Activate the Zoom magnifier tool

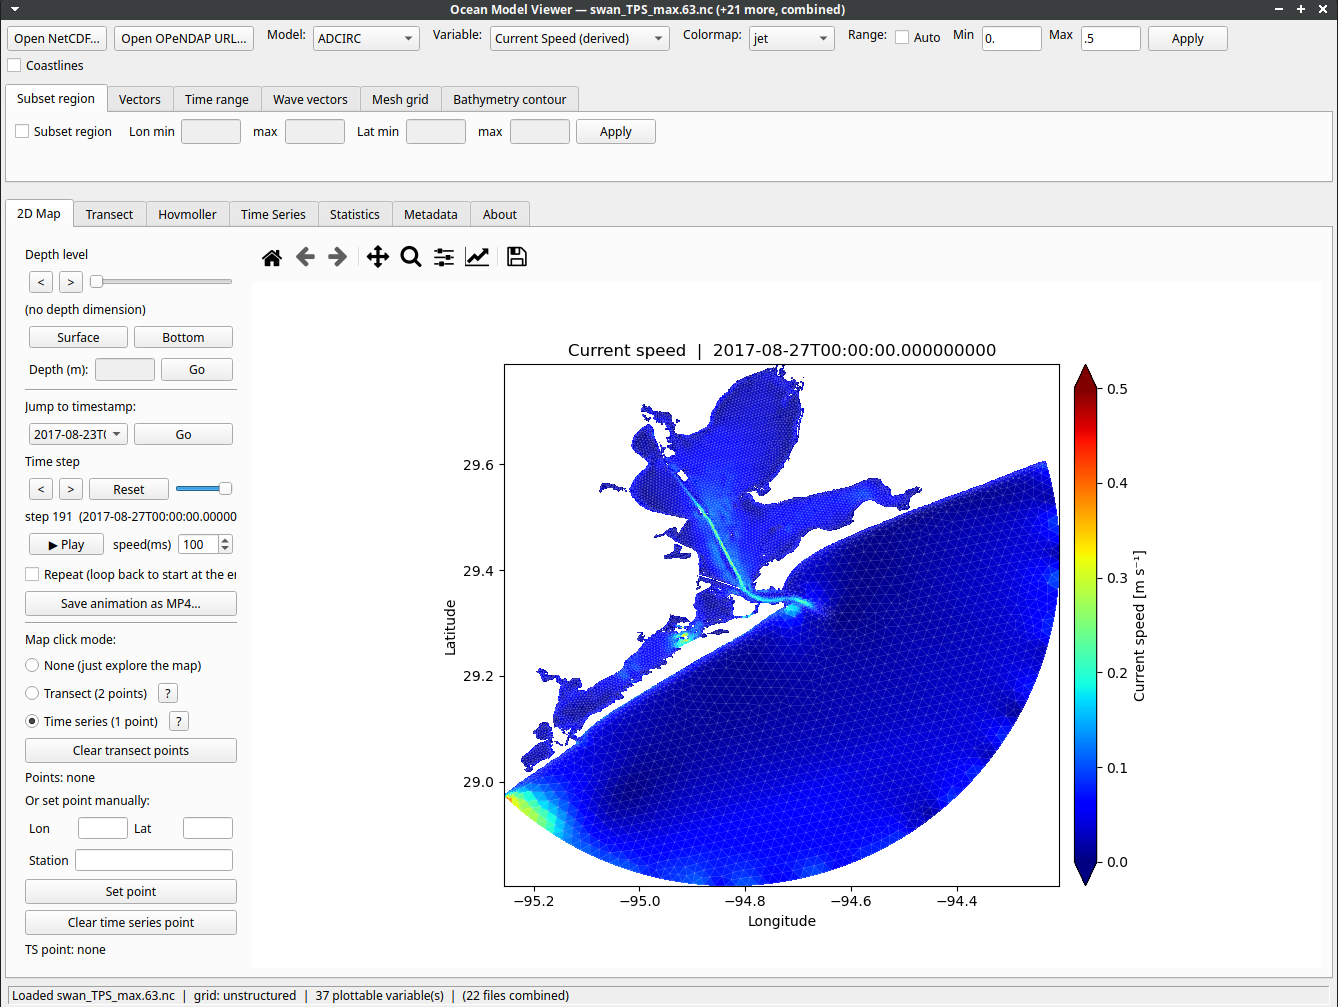410,257
